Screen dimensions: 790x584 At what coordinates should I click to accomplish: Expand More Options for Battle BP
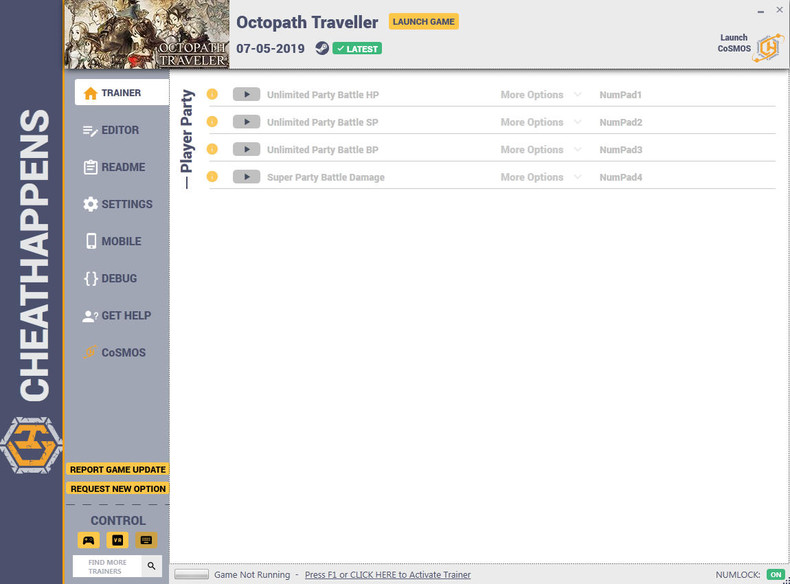click(541, 150)
